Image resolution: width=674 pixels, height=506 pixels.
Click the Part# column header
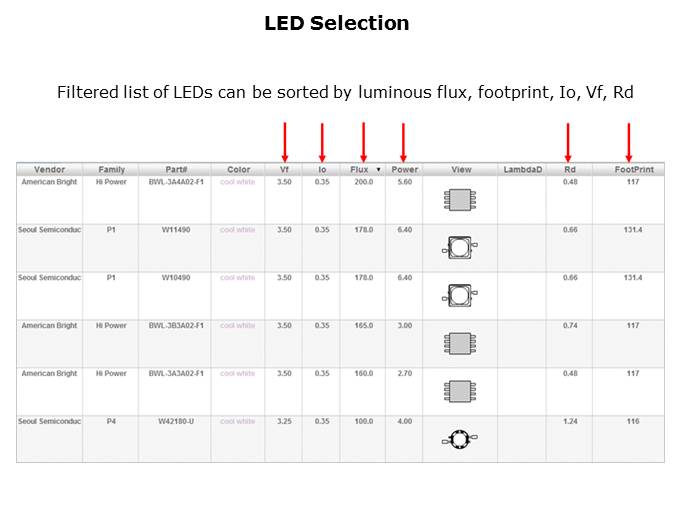(x=175, y=170)
